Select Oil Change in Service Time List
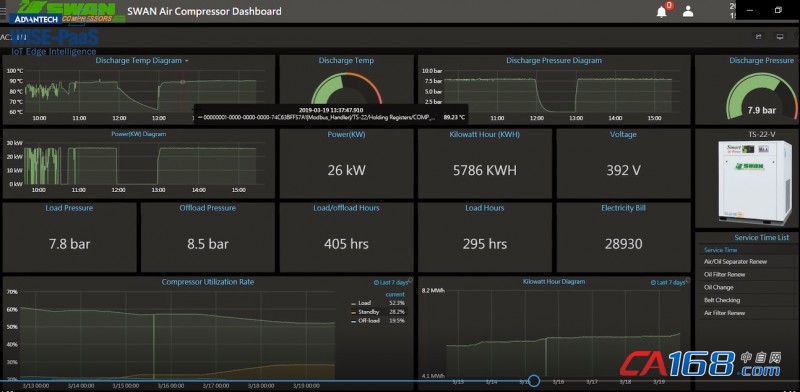The image size is (800, 392). [718, 287]
